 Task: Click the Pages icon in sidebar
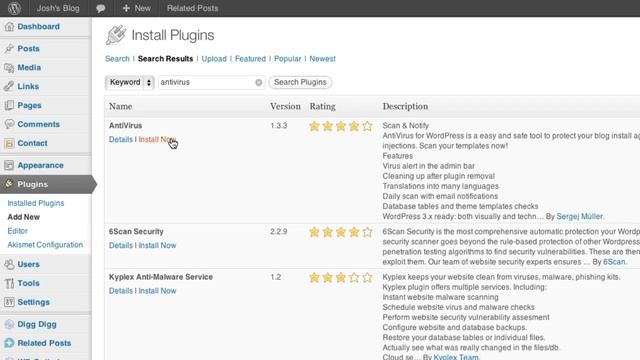(x=9, y=105)
